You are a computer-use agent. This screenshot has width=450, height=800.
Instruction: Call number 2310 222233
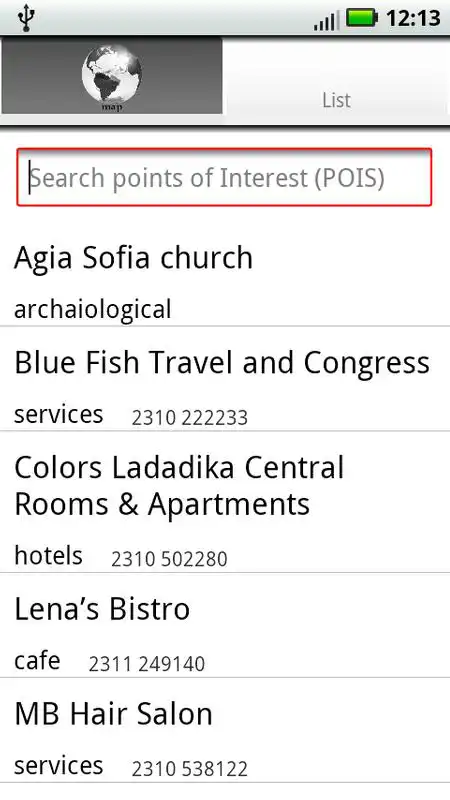click(189, 418)
